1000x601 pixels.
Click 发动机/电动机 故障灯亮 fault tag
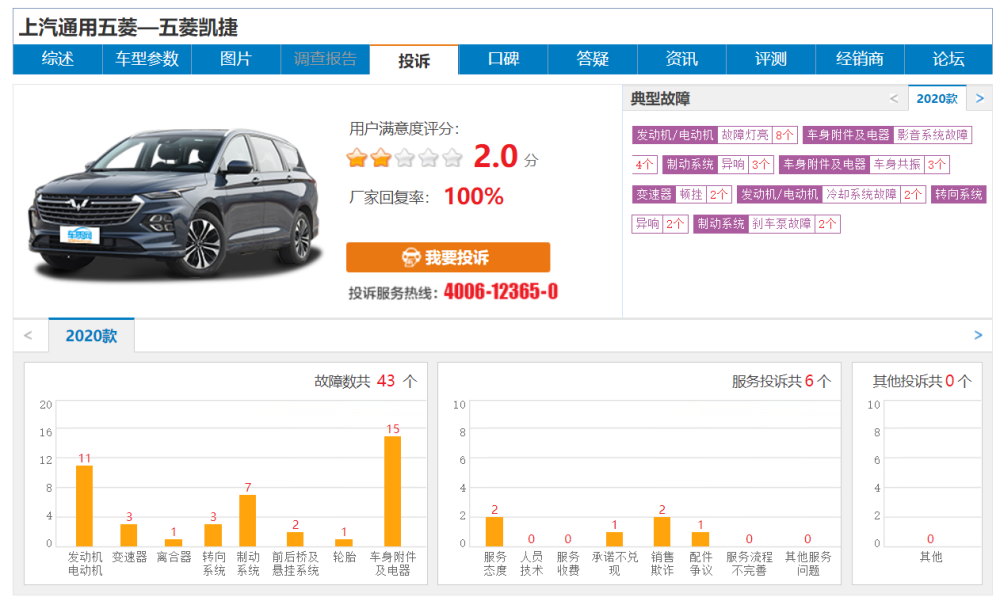(715, 135)
